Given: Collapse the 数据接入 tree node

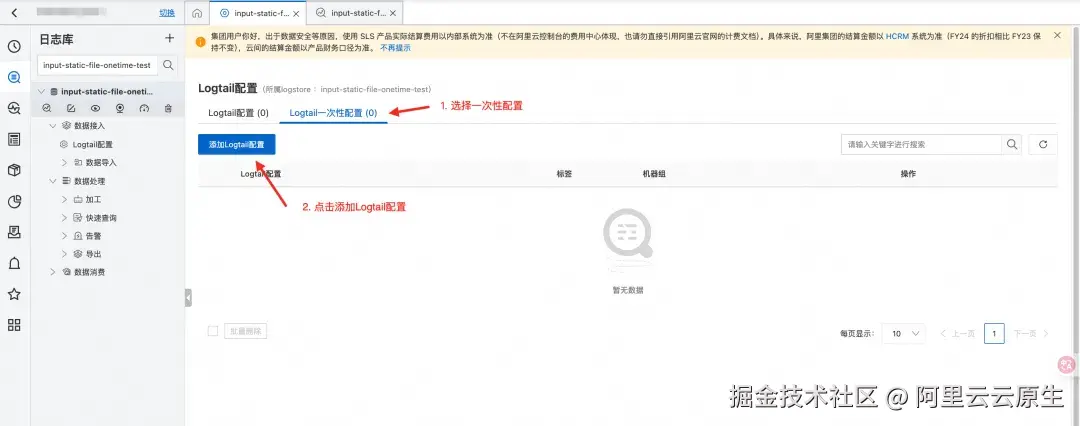Looking at the screenshot, I should 53,126.
